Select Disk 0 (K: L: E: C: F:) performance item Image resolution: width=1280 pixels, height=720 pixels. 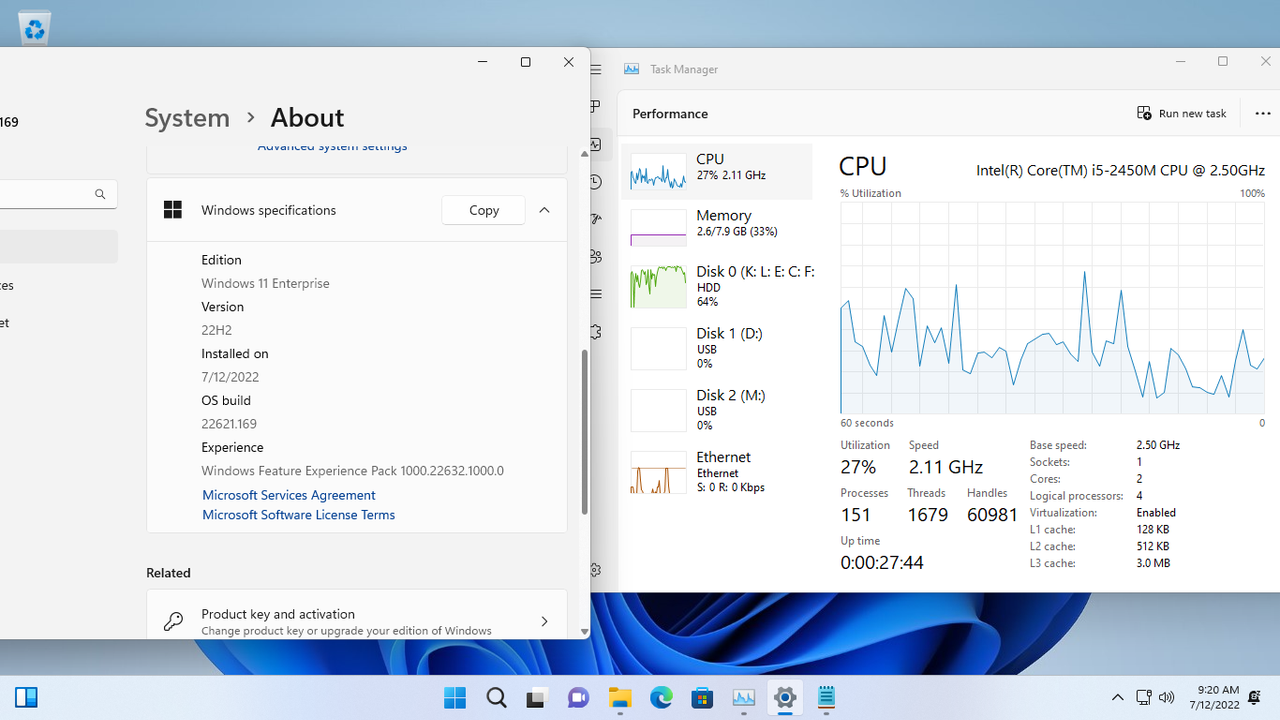pos(717,286)
